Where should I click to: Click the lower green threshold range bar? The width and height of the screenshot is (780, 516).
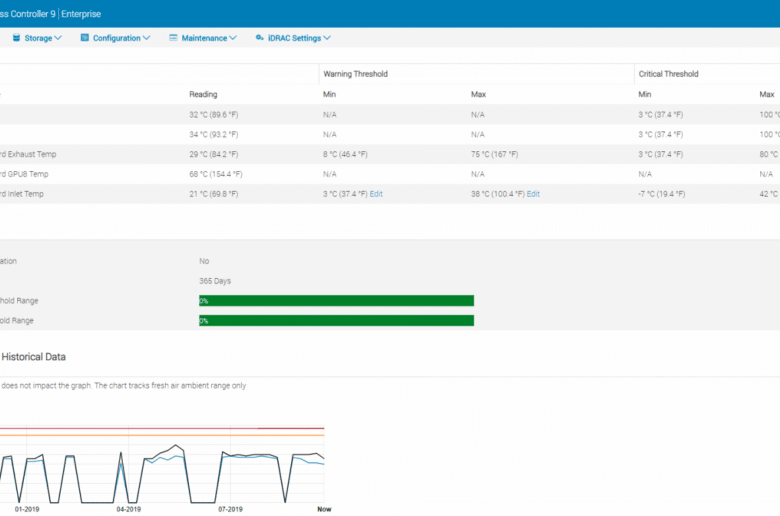[x=336, y=320]
